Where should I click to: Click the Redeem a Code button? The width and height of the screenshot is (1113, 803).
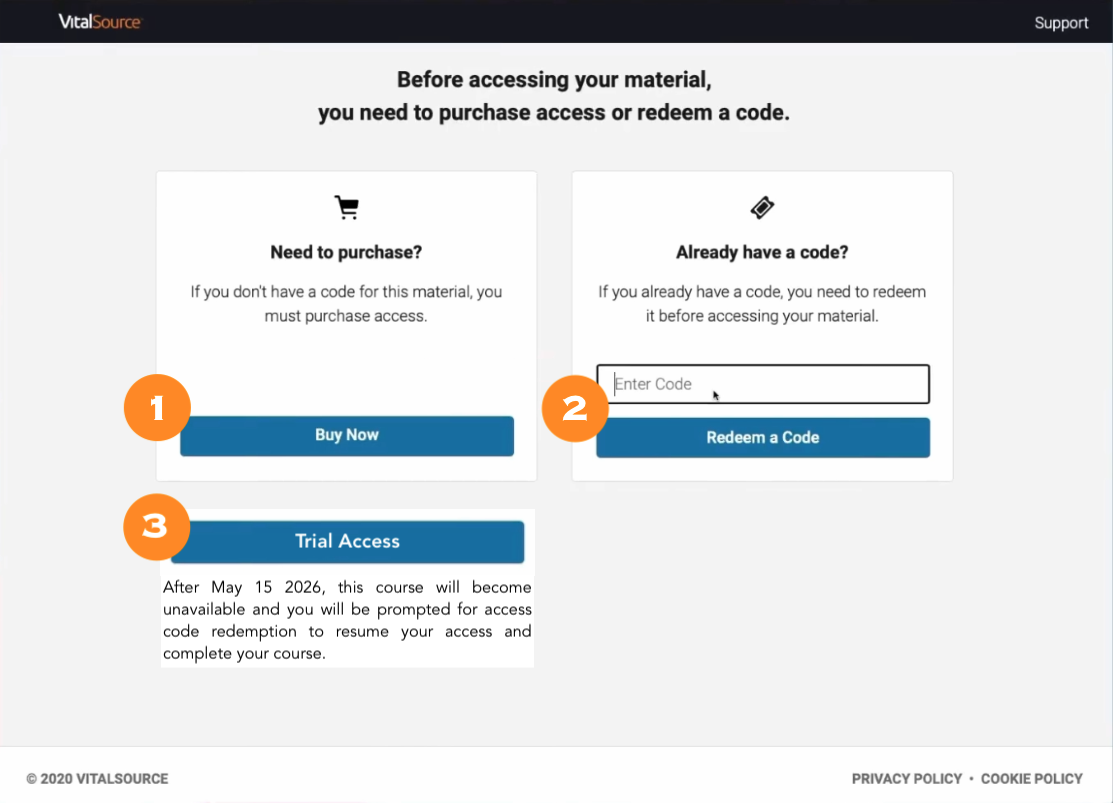[x=762, y=437]
